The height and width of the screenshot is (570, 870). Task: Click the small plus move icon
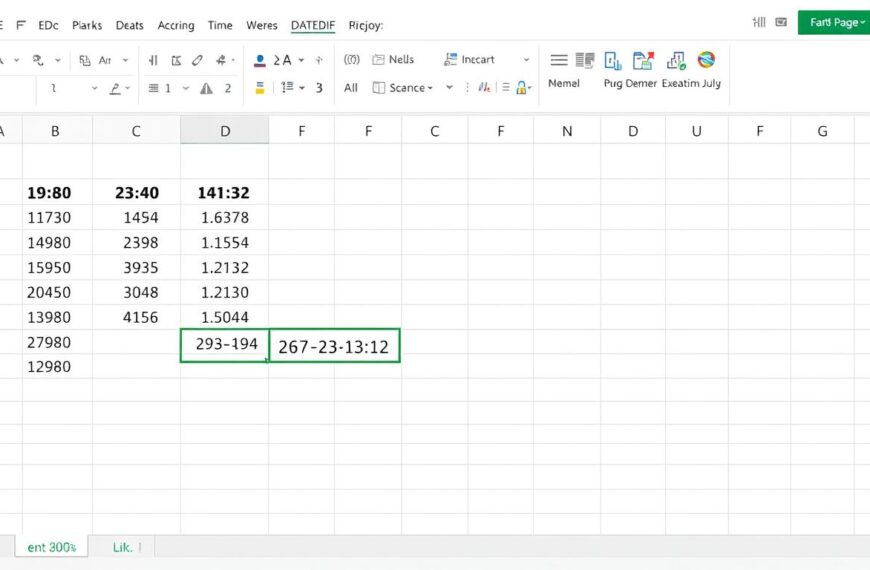coord(318,60)
